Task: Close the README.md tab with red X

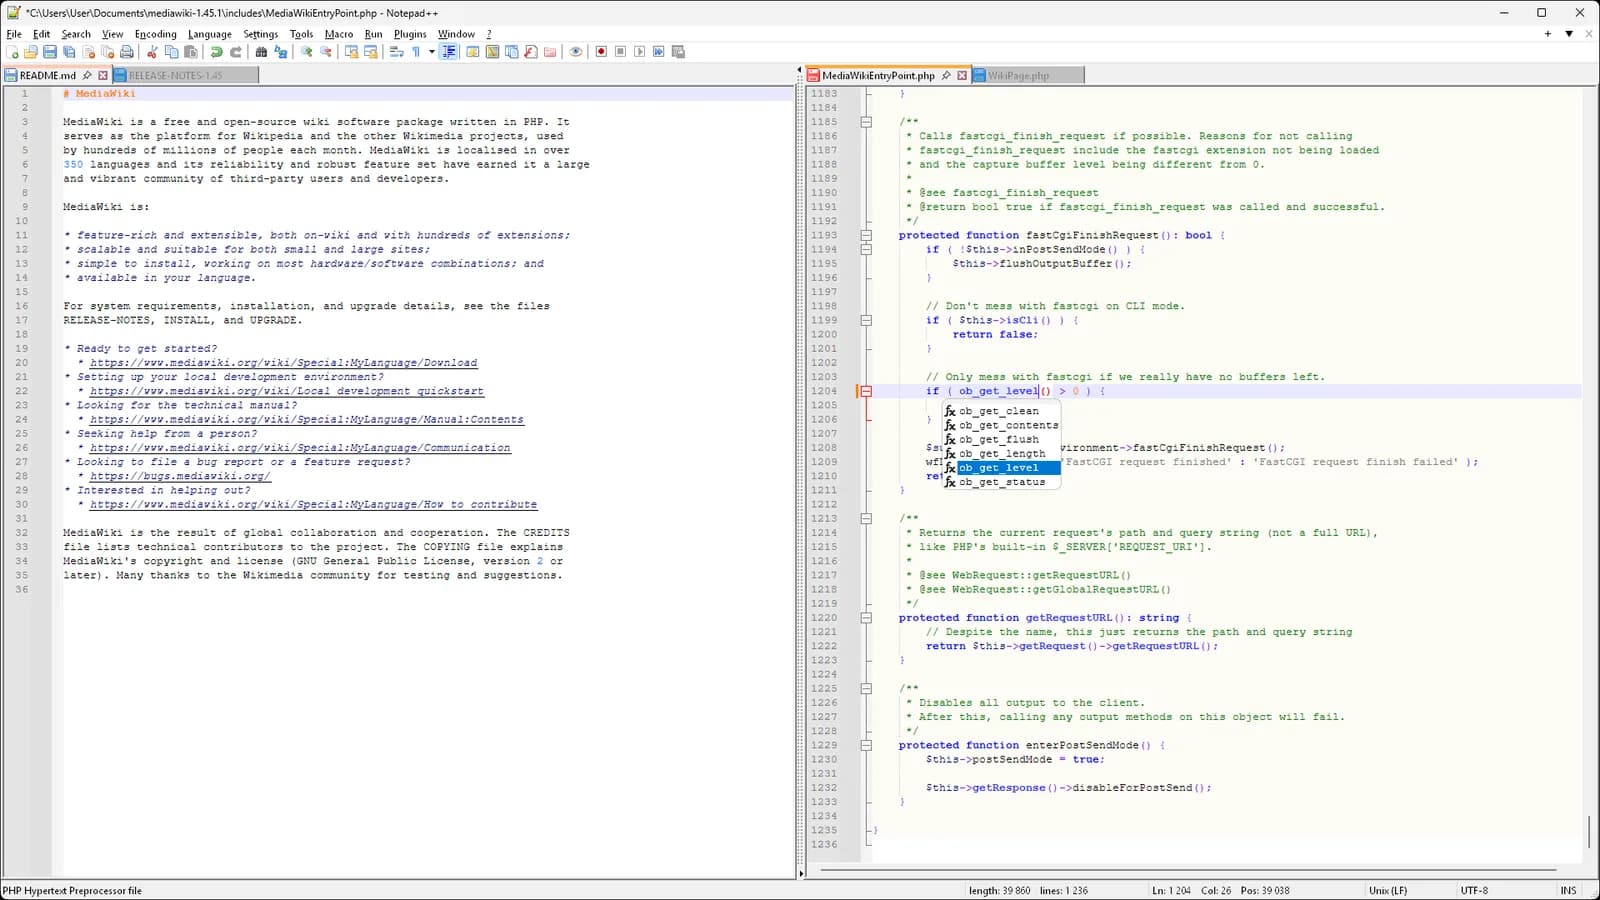Action: pos(102,75)
